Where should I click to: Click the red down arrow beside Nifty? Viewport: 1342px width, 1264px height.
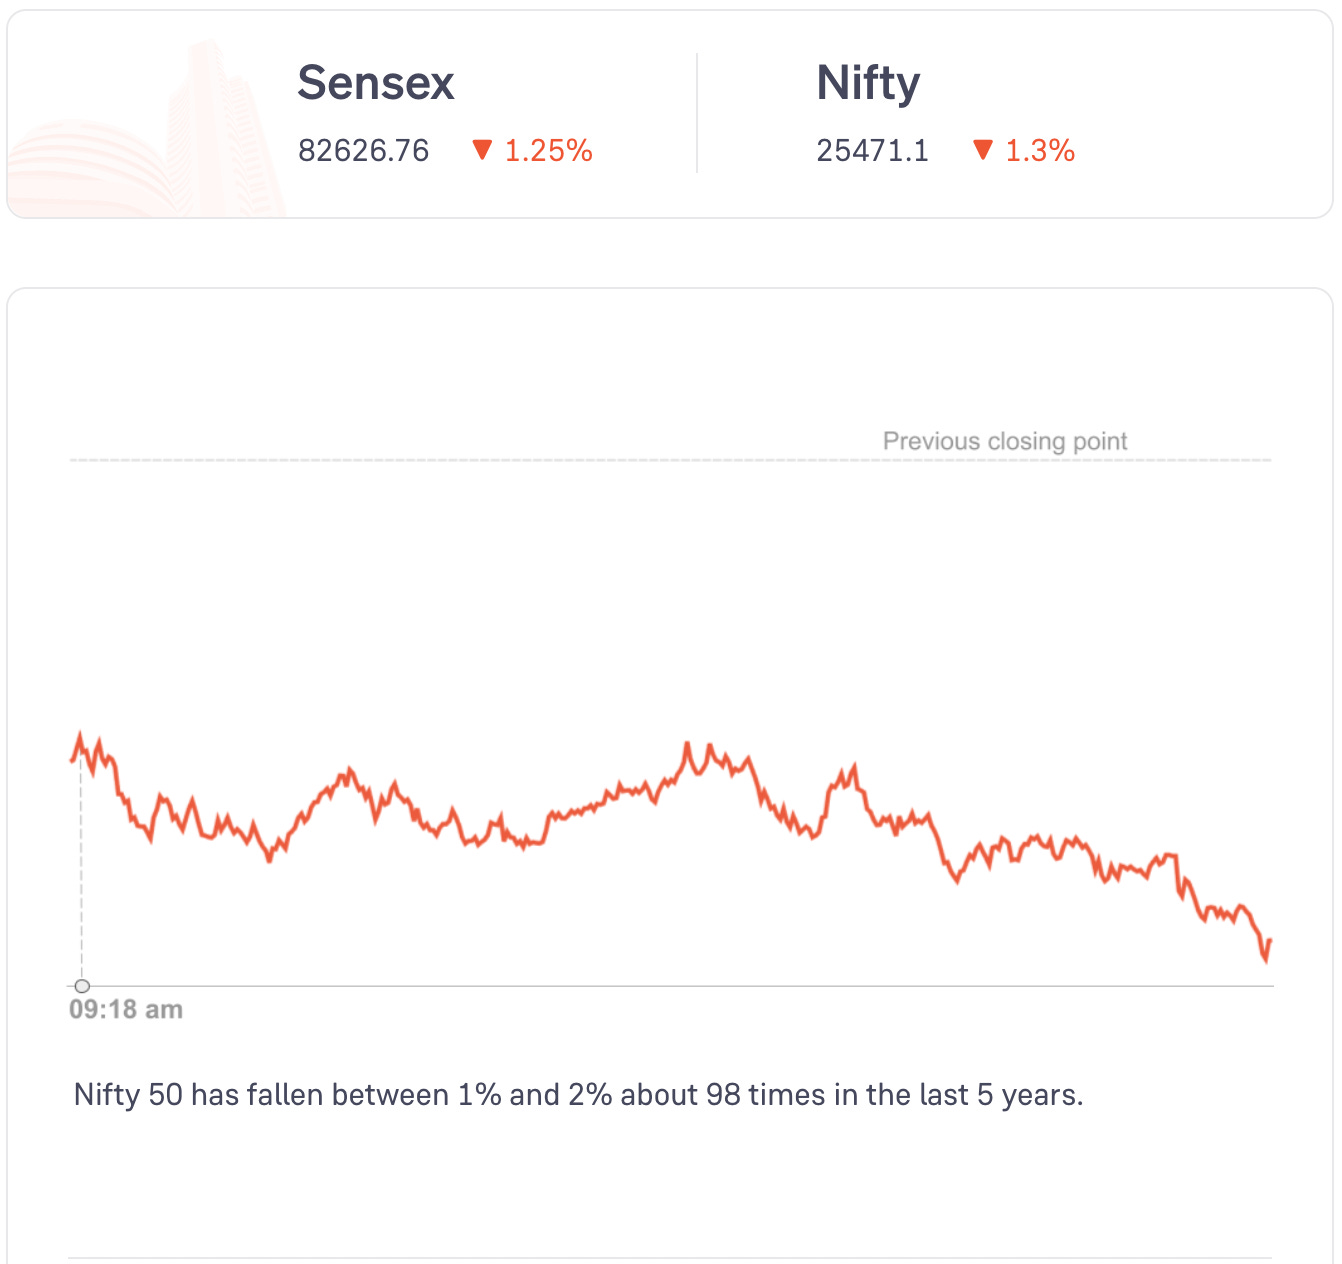(x=983, y=150)
